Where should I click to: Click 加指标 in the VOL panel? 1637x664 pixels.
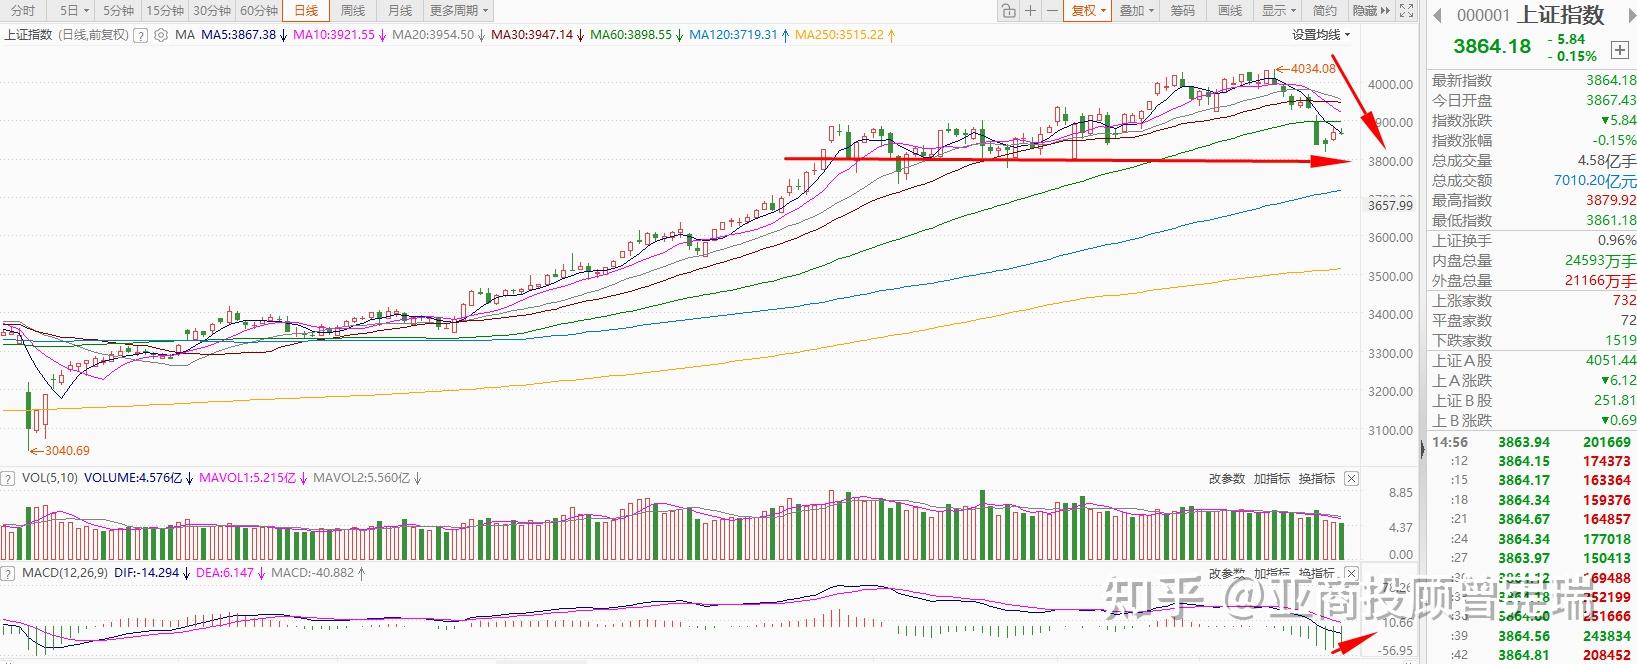point(1272,479)
